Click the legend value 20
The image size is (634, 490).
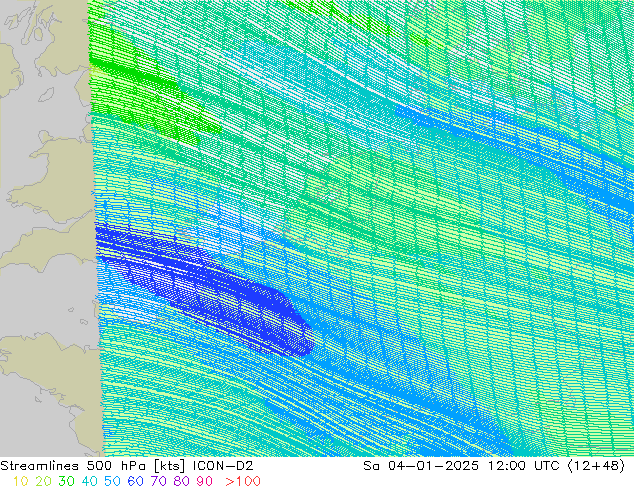click(43, 481)
